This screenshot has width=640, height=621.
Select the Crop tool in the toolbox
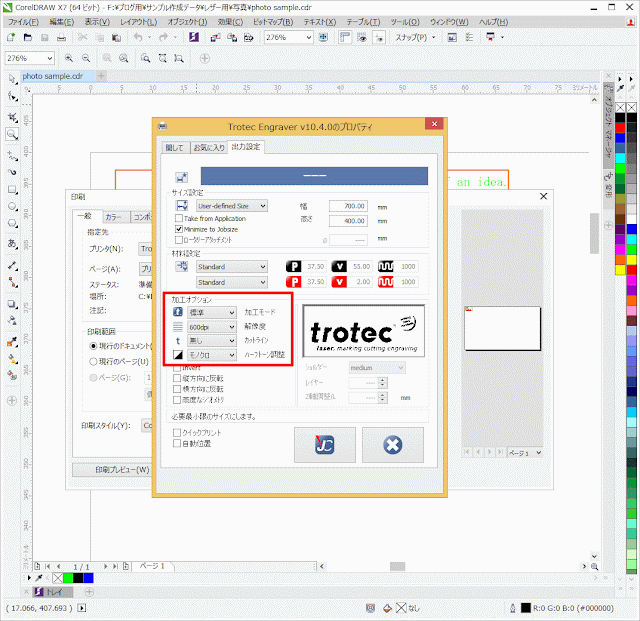point(13,118)
